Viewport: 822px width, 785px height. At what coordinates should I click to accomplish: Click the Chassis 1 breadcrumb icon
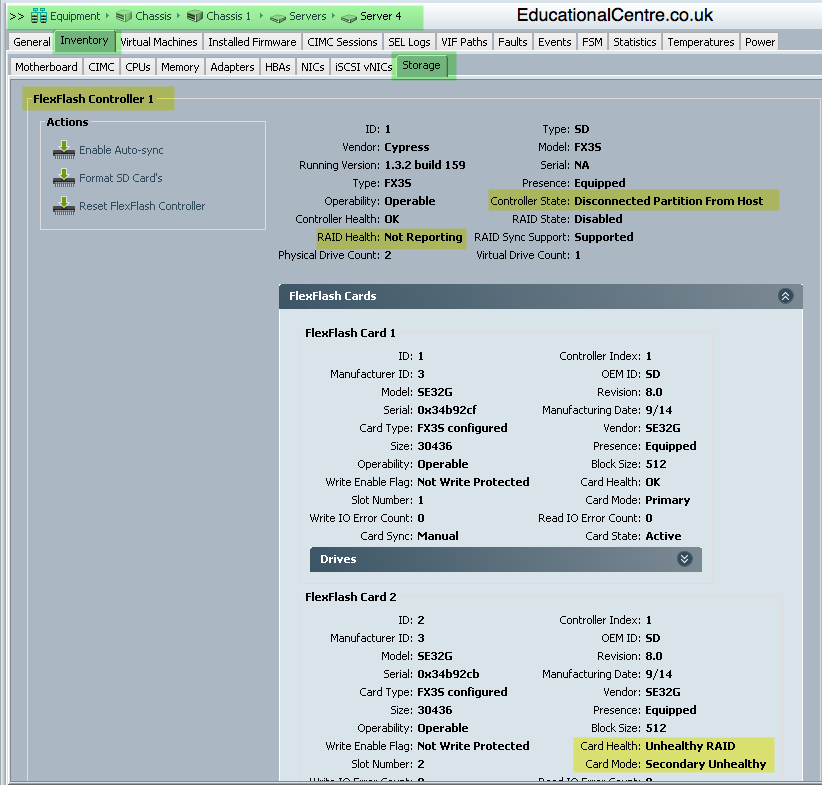(x=194, y=17)
